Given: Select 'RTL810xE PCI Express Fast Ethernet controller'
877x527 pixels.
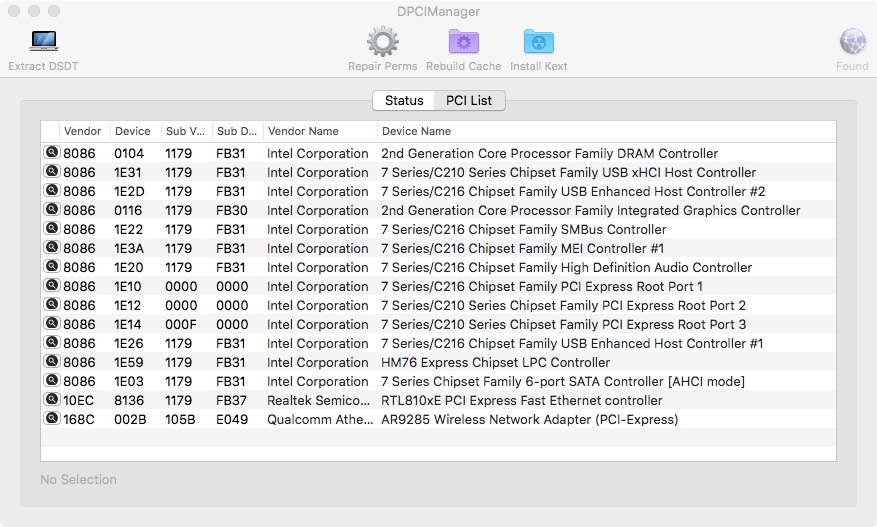Looking at the screenshot, I should (x=522, y=401).
